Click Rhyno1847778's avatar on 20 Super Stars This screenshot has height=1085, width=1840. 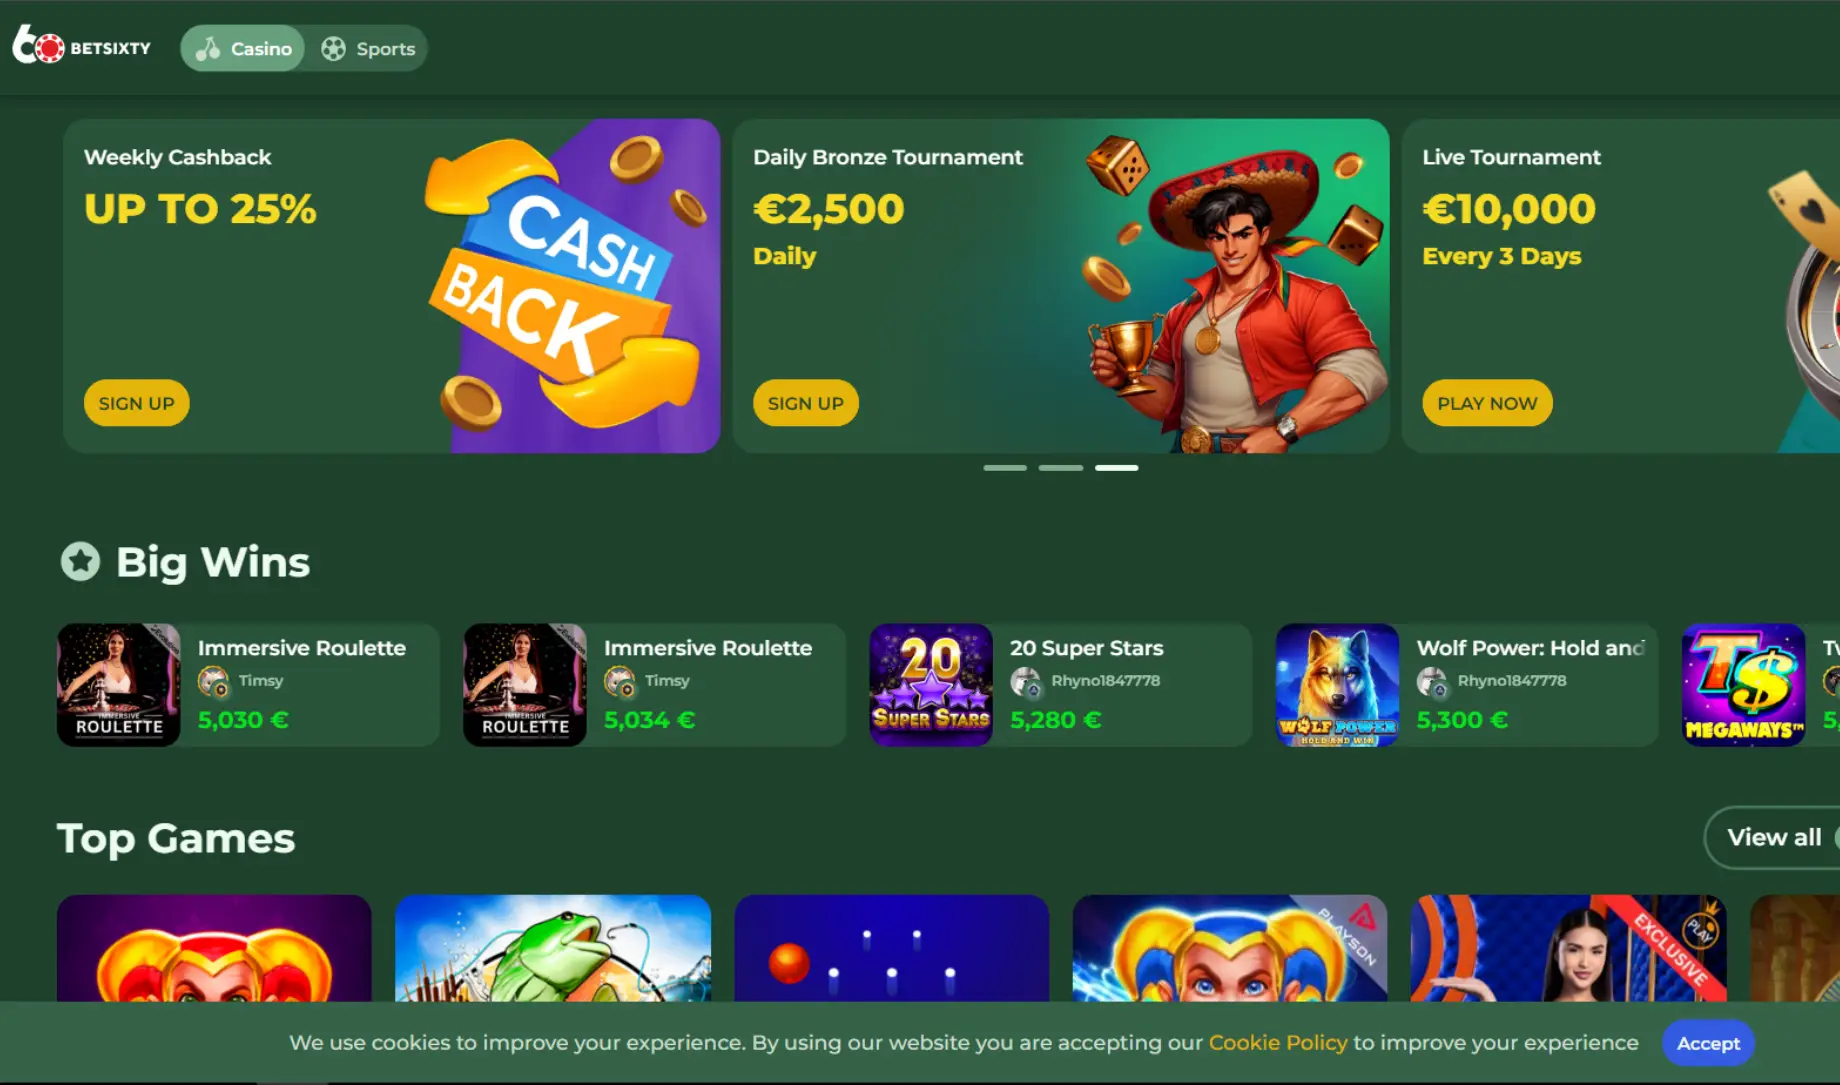click(1025, 682)
